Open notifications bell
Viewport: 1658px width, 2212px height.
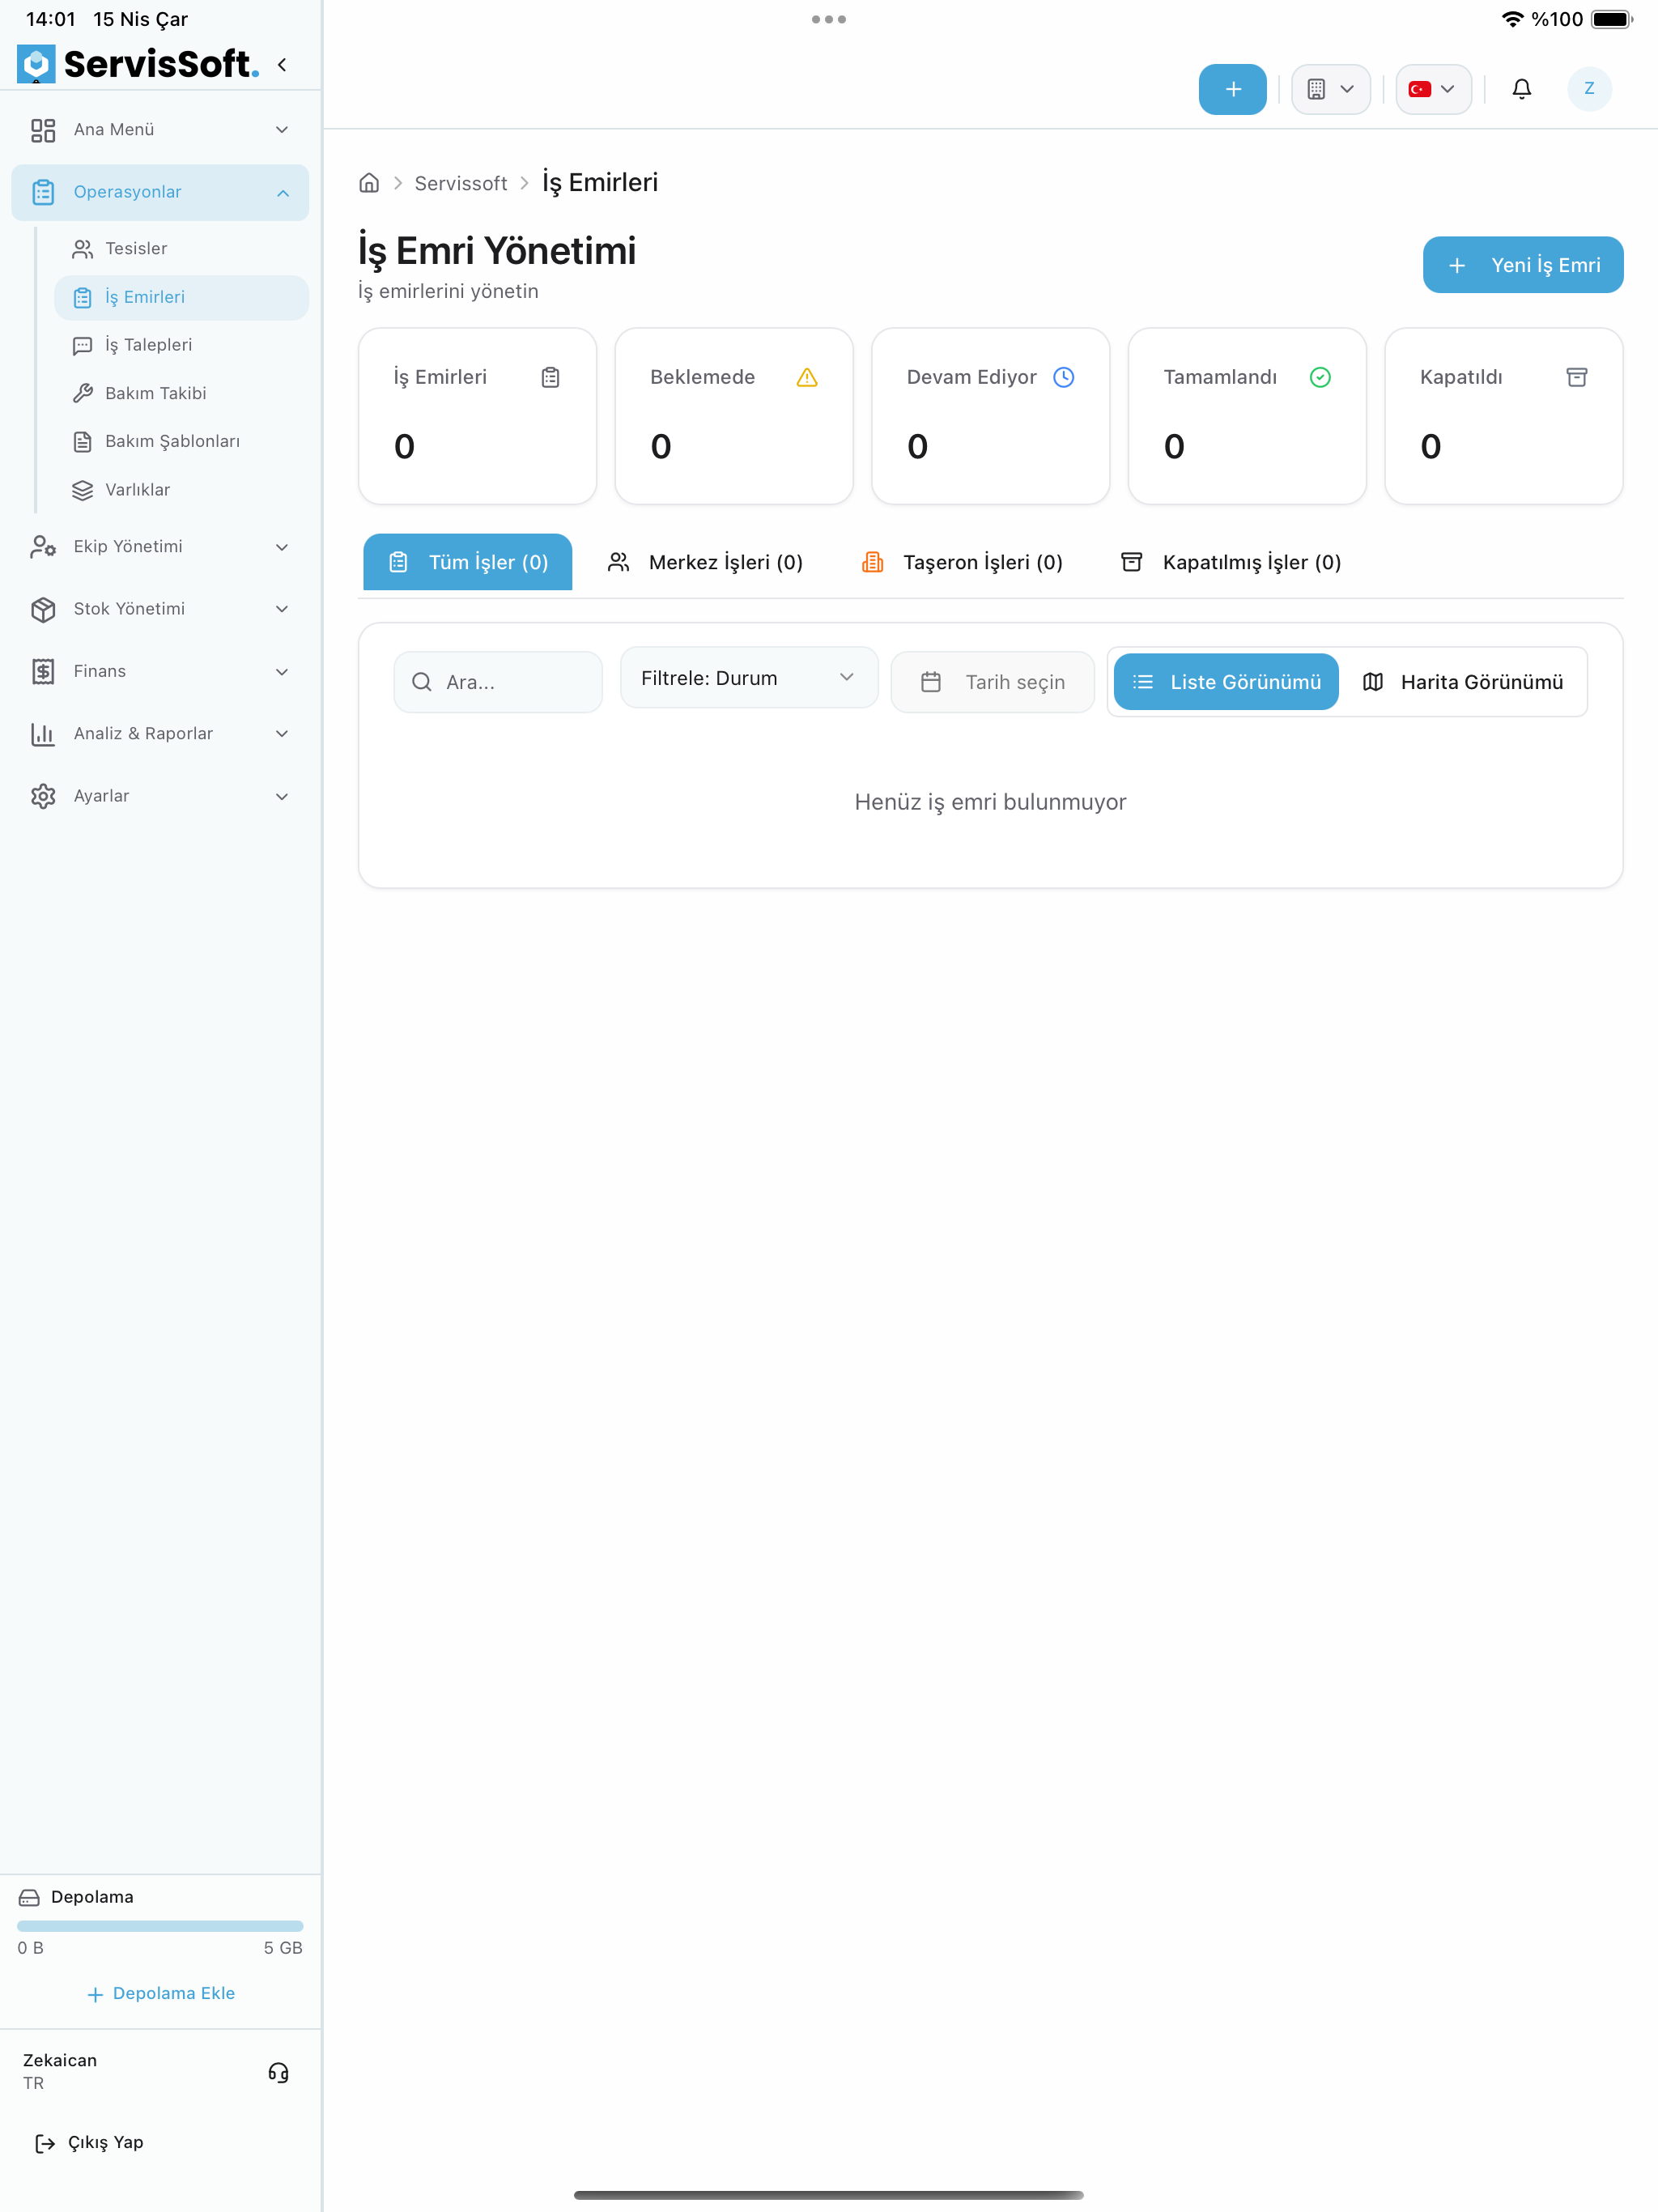point(1521,89)
